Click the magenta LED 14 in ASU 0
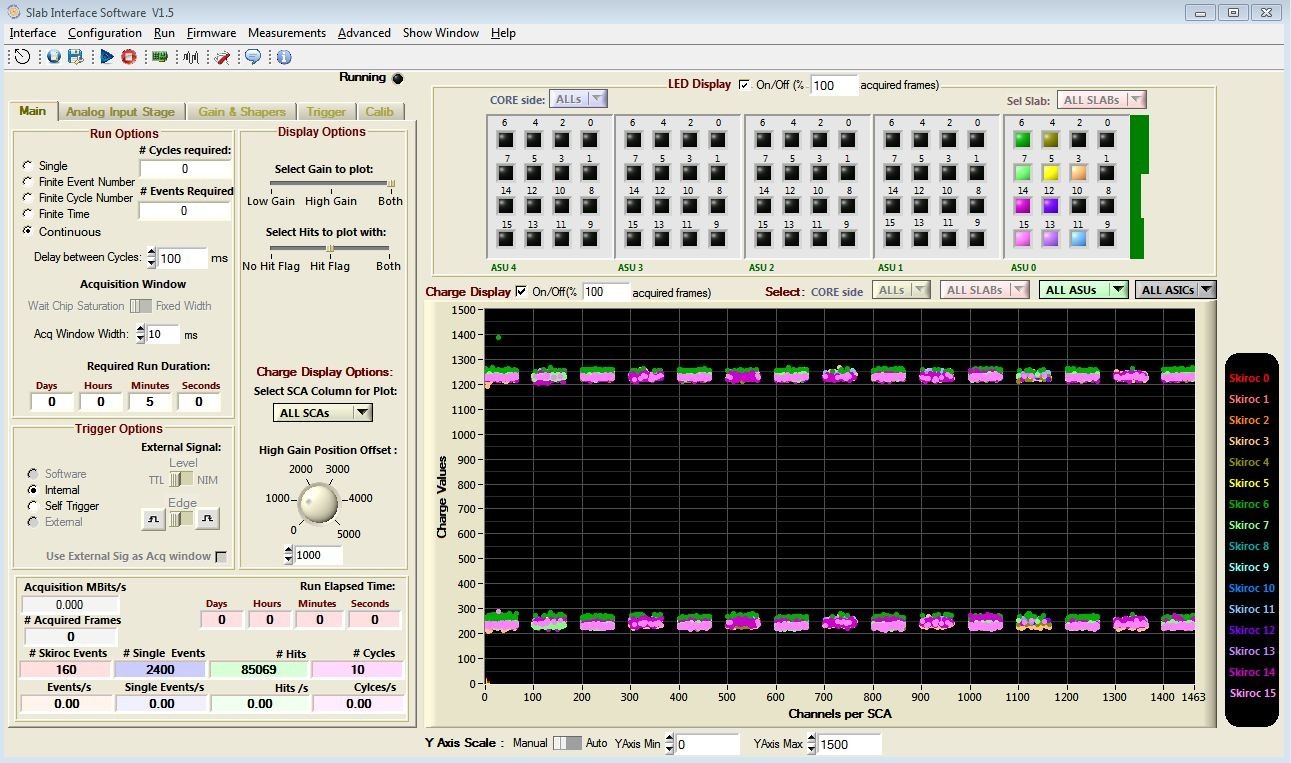The height and width of the screenshot is (763, 1291). 1022,205
